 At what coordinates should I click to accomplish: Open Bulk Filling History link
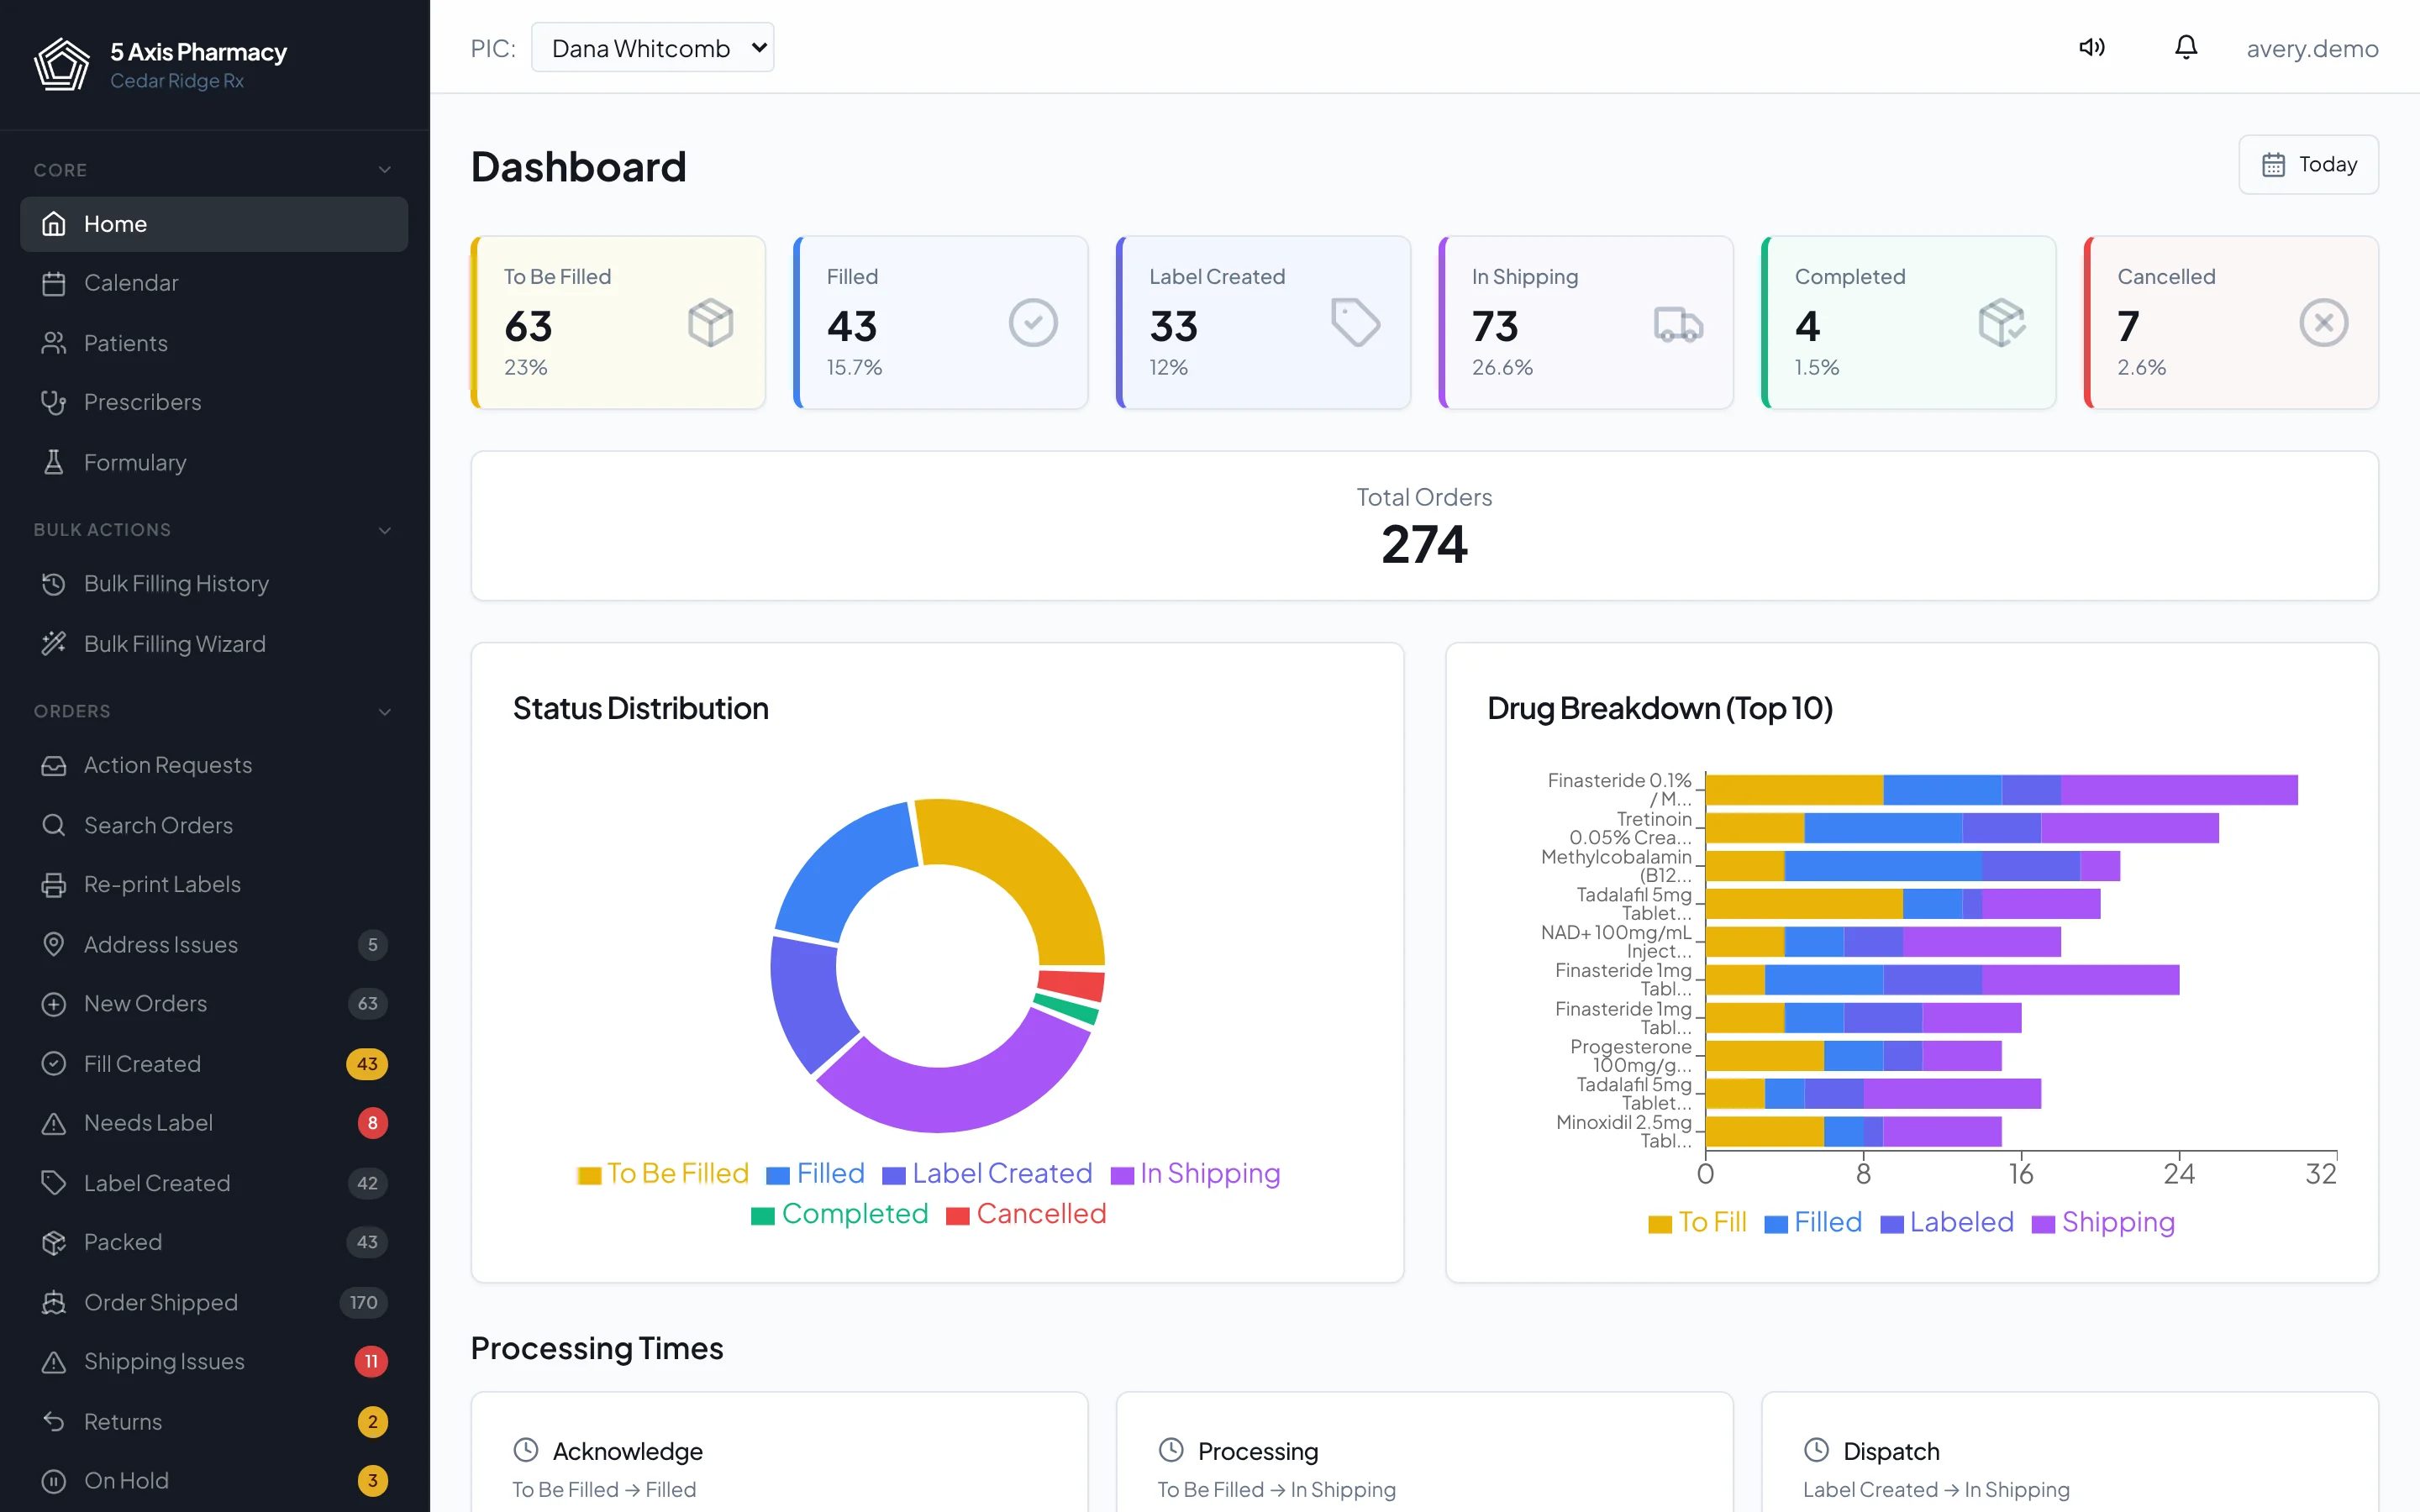(x=214, y=583)
